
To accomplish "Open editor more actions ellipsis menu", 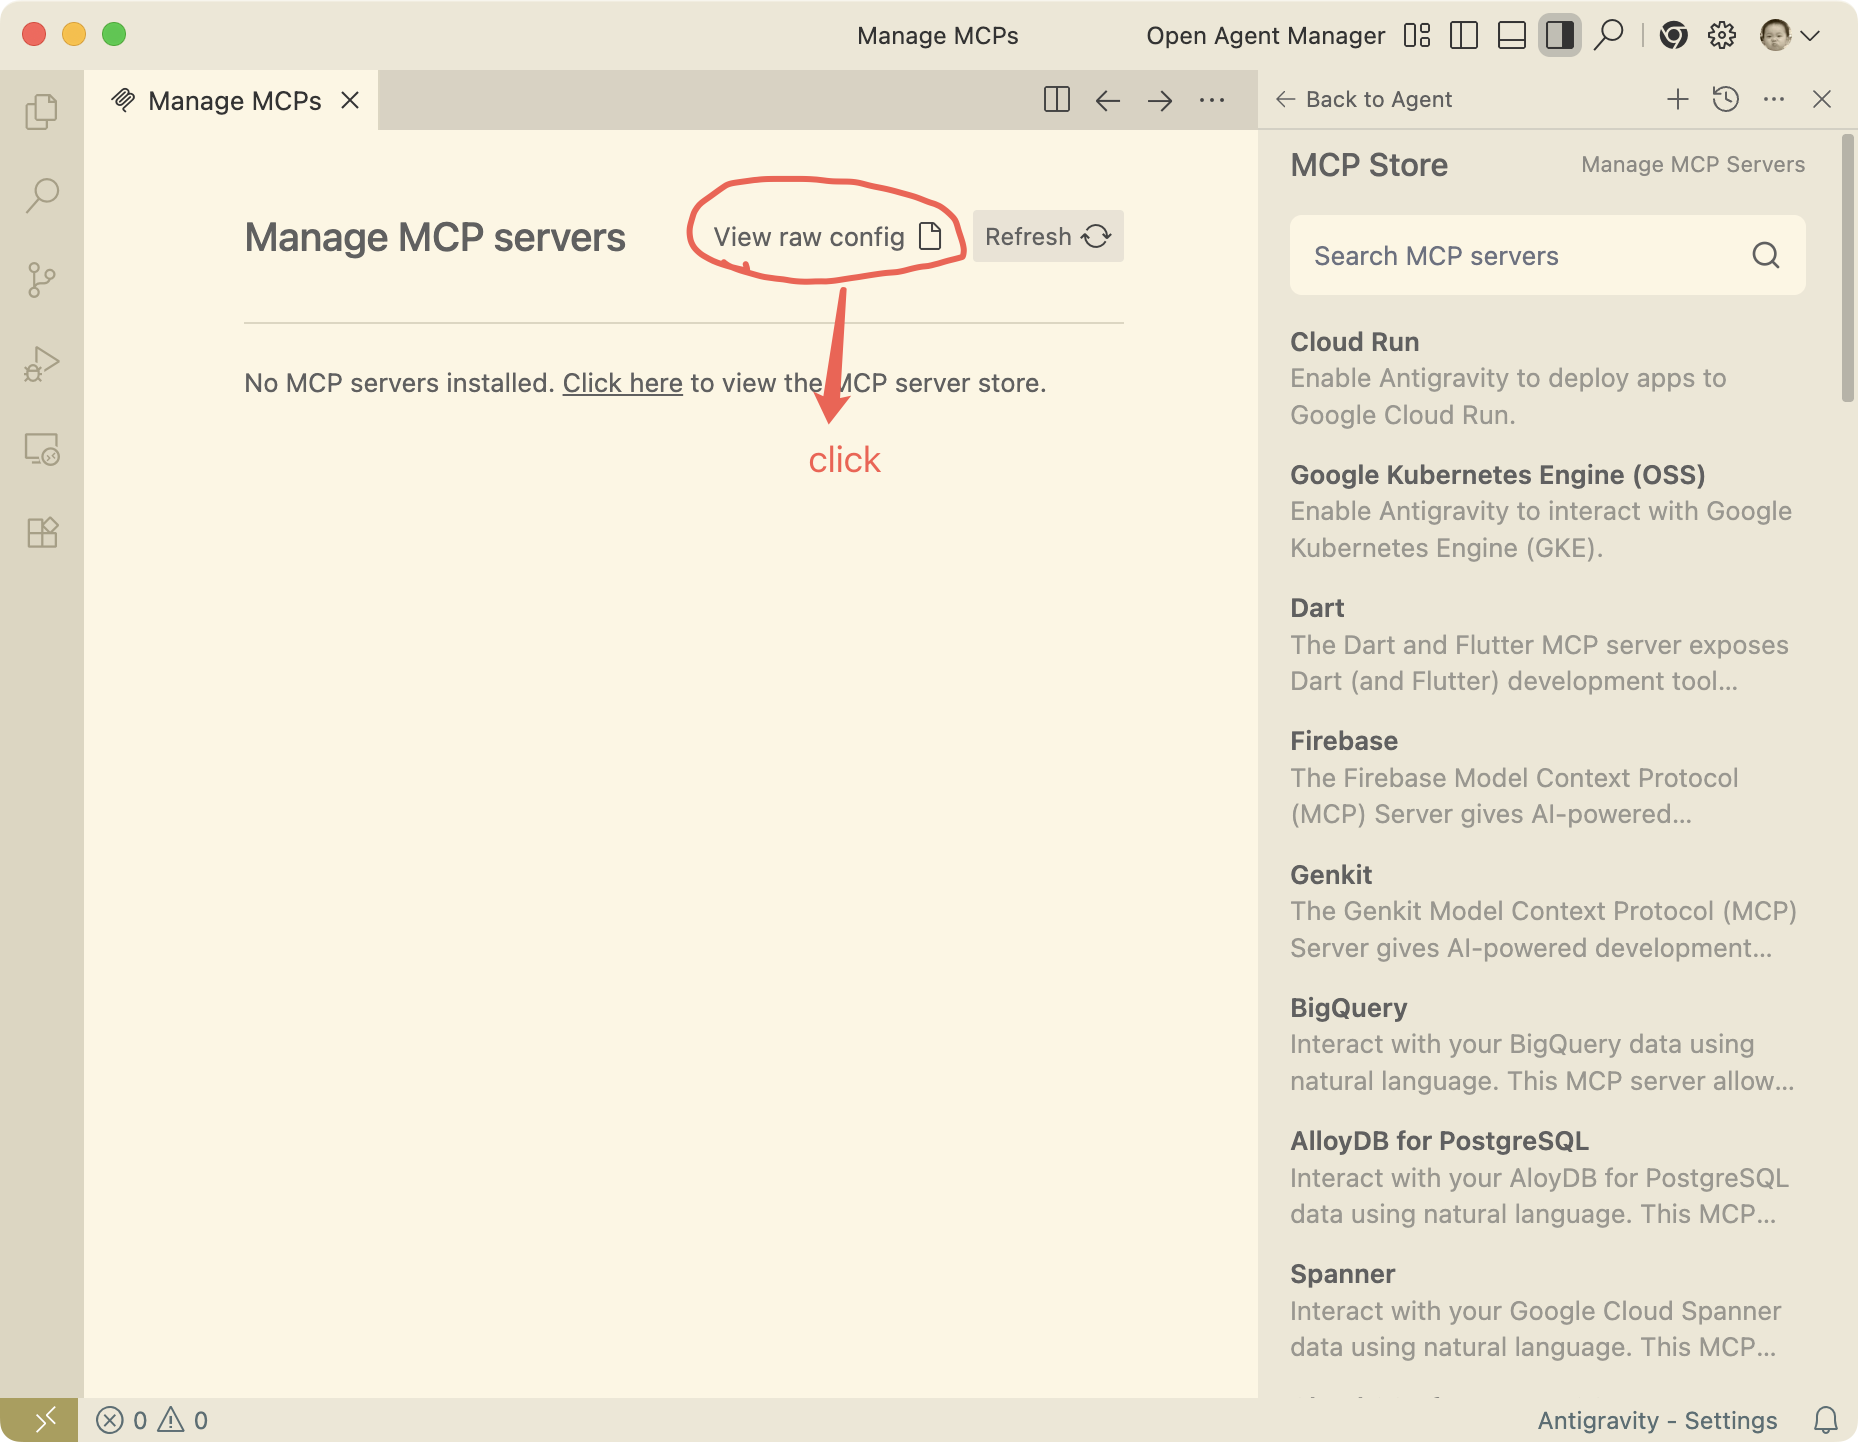I will pos(1211,100).
